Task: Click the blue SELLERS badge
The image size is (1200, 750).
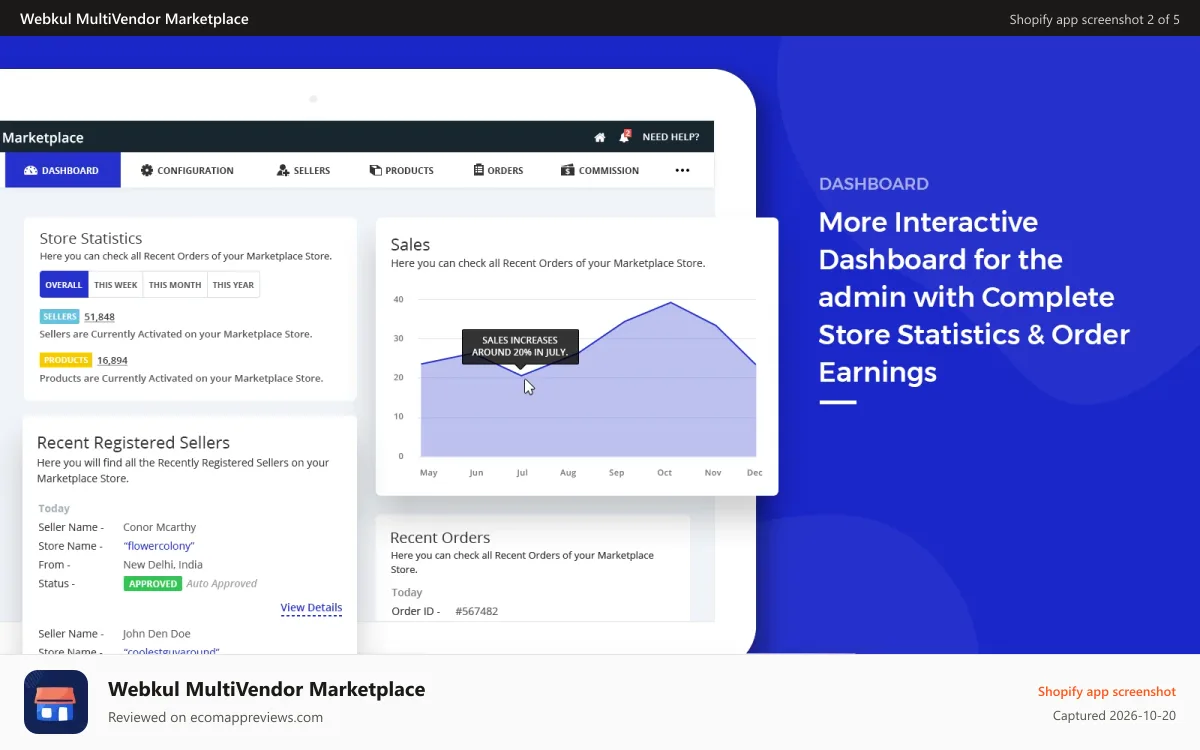Action: [x=60, y=317]
